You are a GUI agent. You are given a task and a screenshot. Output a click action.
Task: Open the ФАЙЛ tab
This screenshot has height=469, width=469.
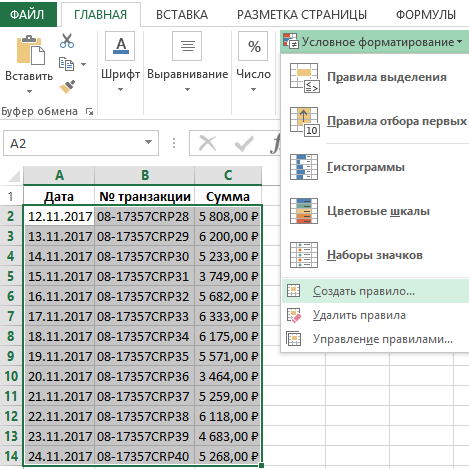point(27,14)
